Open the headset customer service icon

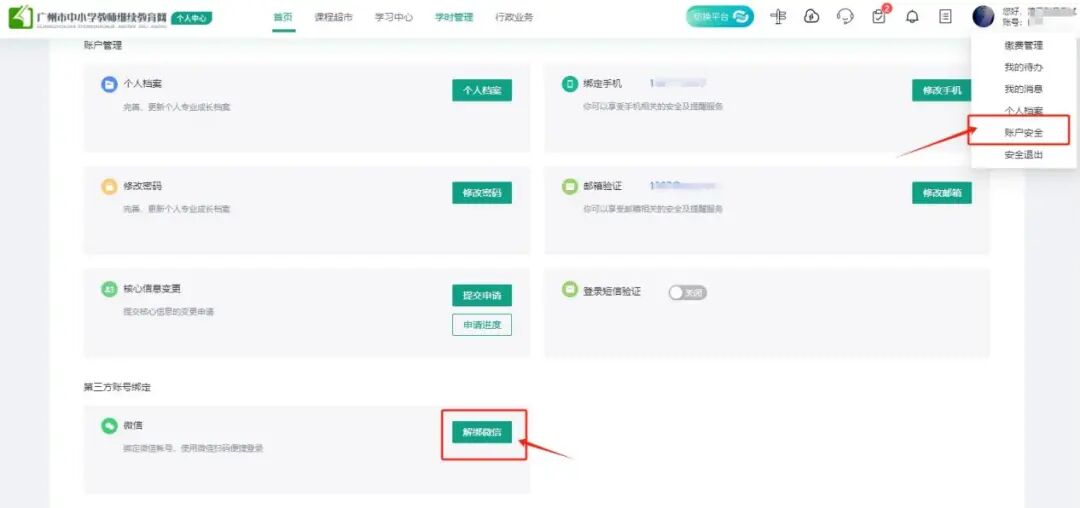[x=845, y=17]
